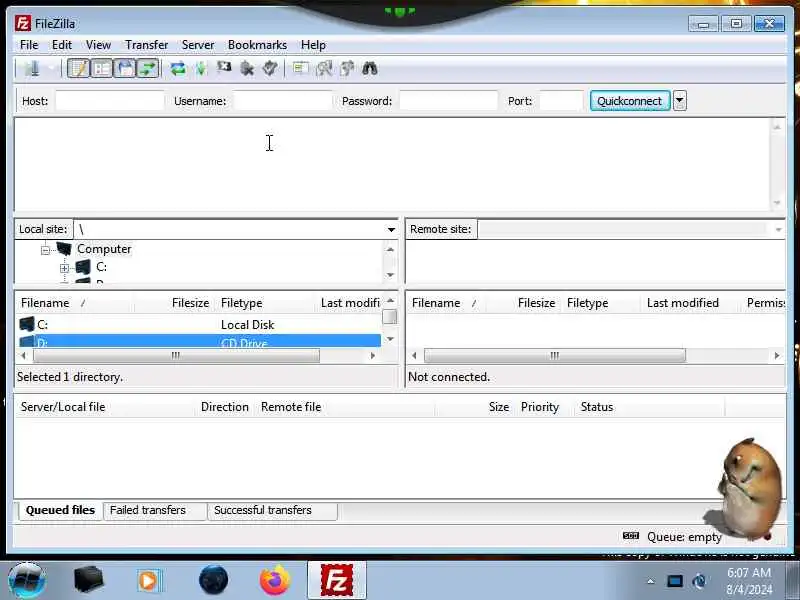Open Firefox from the taskbar
This screenshot has height=600, width=800.
point(274,581)
